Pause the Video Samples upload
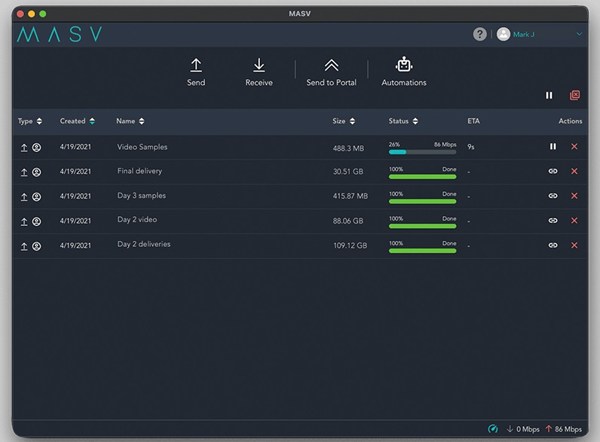This screenshot has width=600, height=442. 552,147
